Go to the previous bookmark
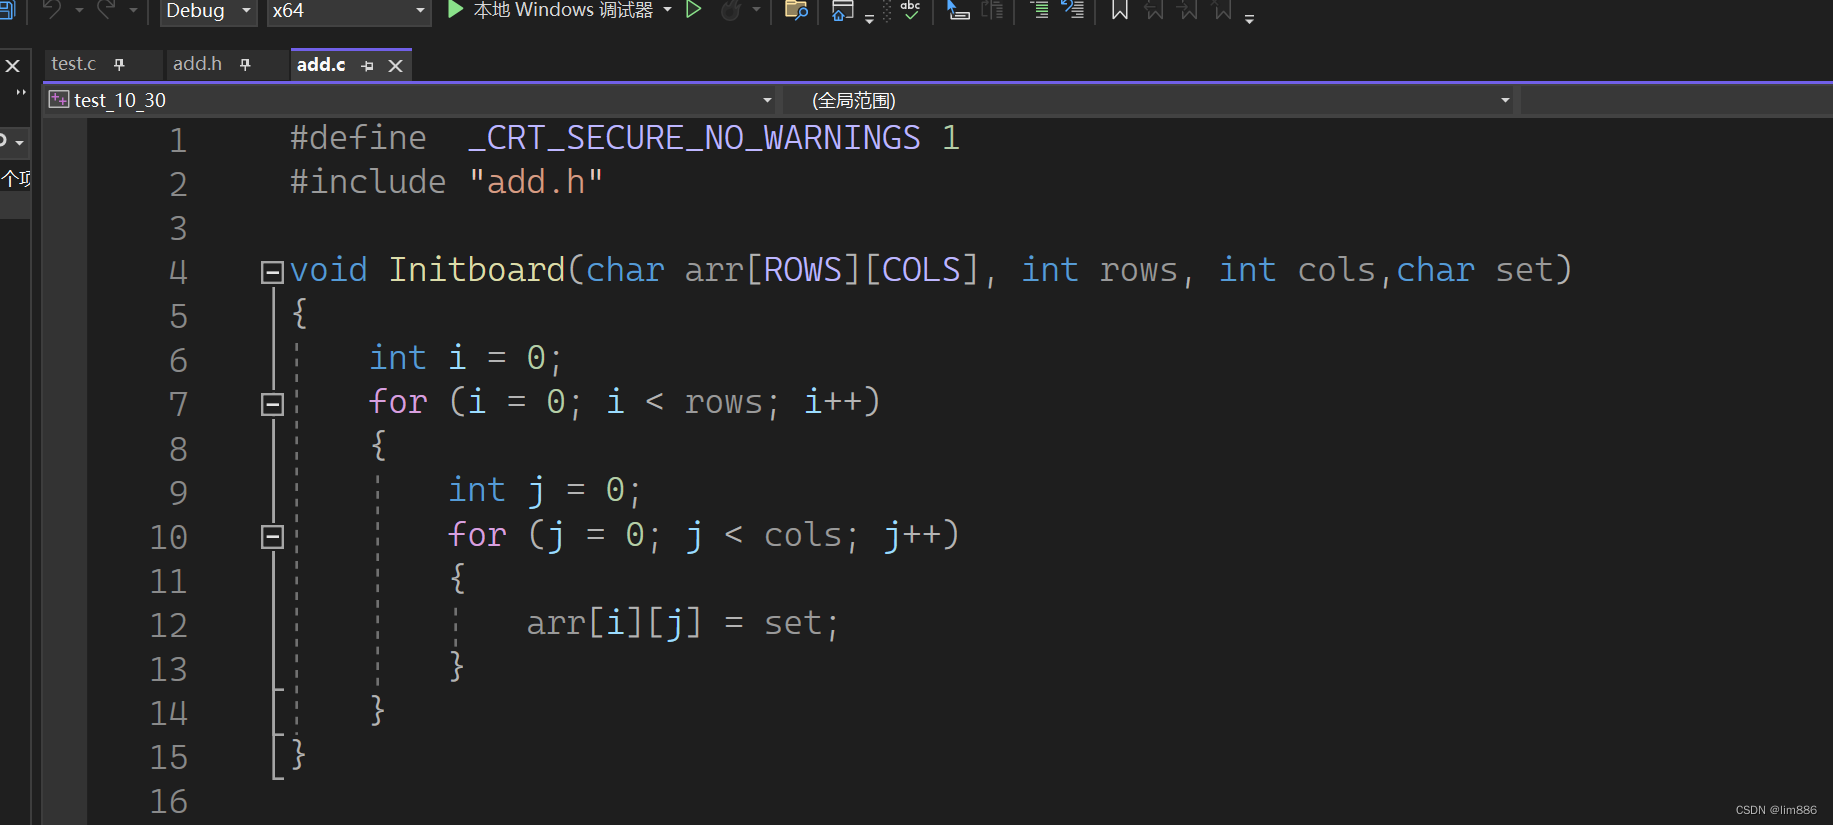Screen dimensions: 1833x825 1154,10
